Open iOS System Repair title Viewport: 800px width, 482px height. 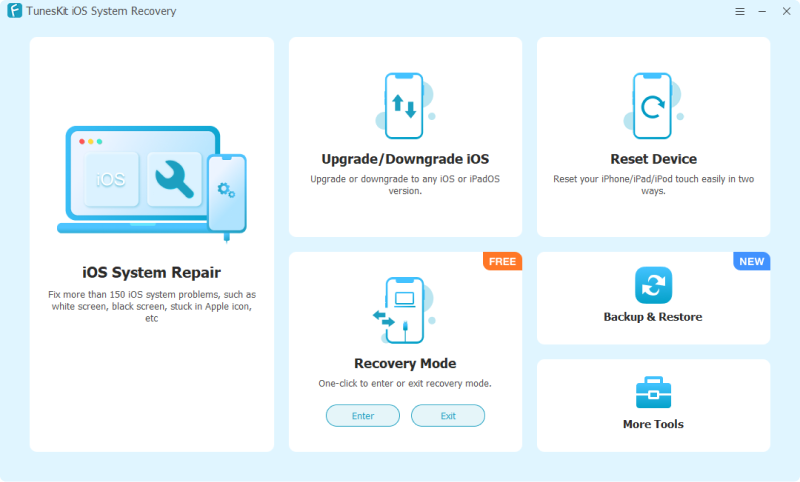[x=152, y=272]
